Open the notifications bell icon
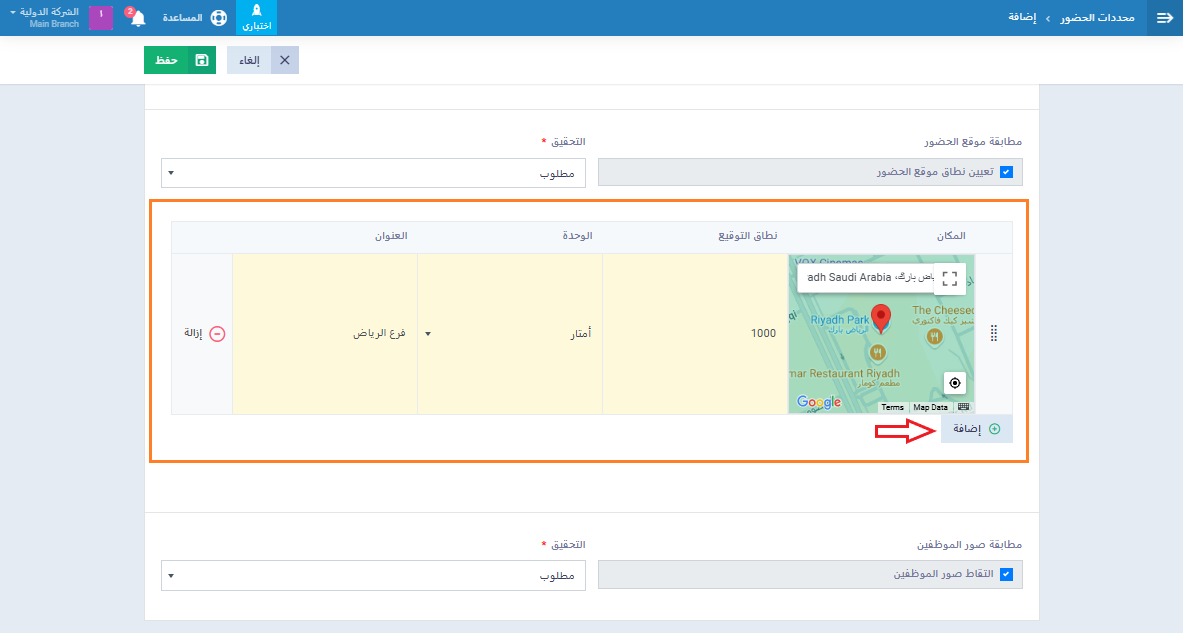The width and height of the screenshot is (1183, 633). (137, 18)
